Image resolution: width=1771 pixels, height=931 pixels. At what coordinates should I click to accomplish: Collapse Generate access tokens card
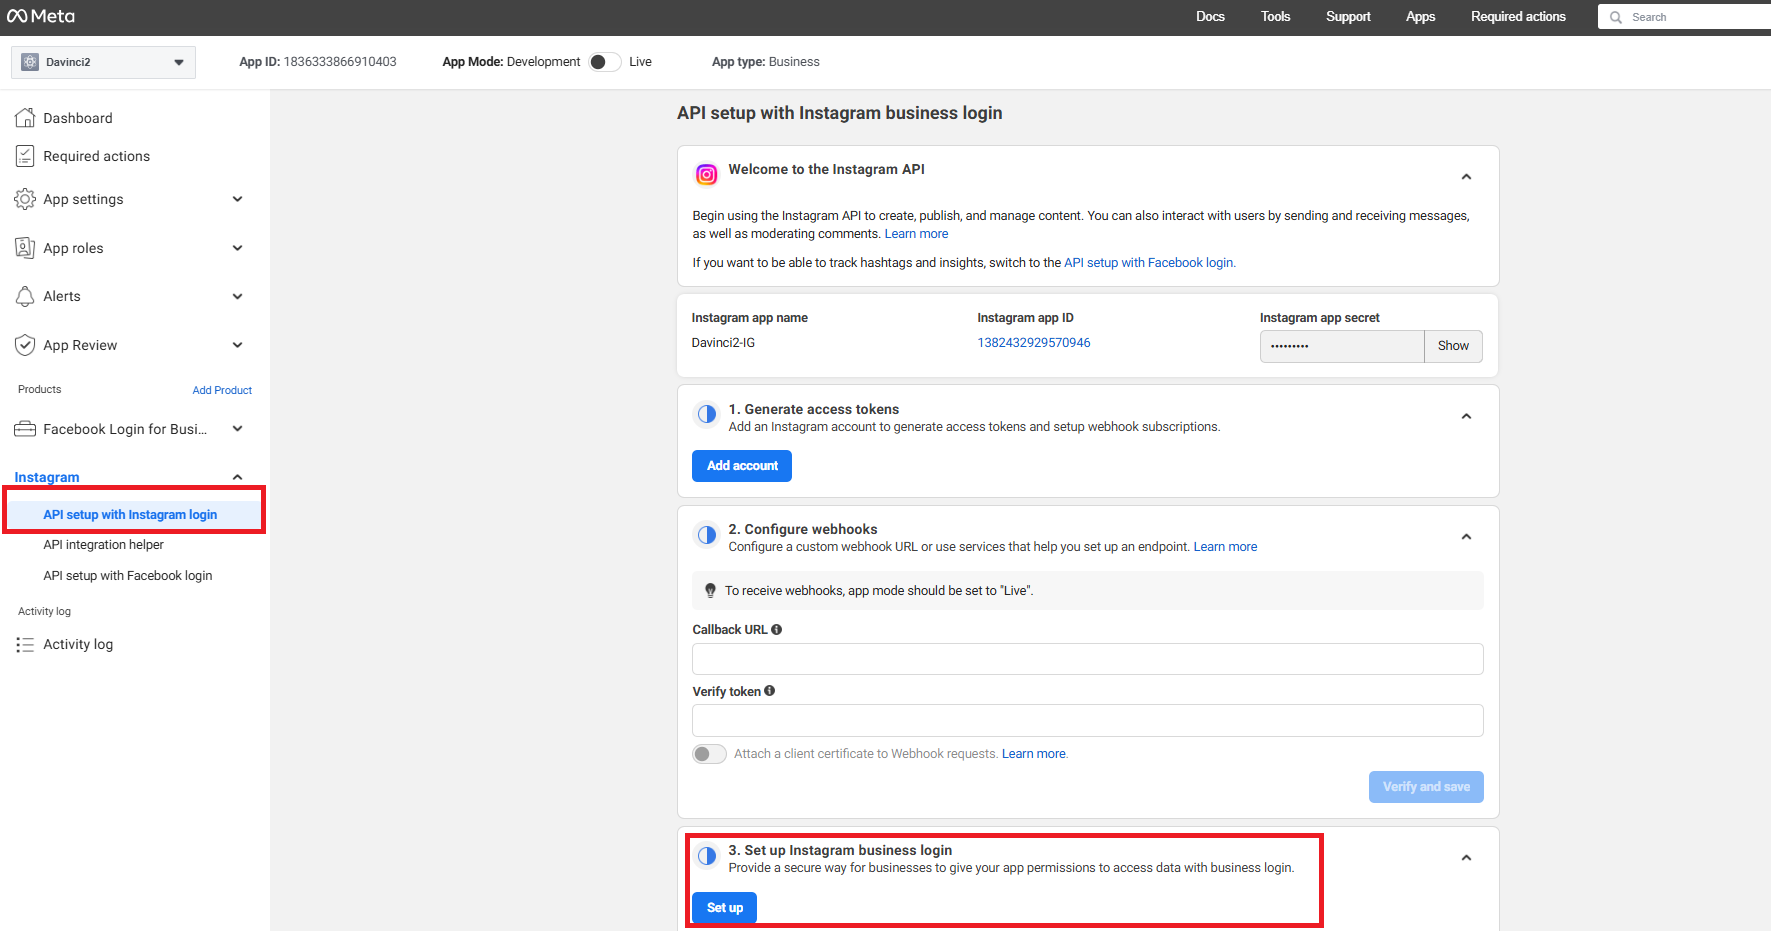(x=1466, y=417)
